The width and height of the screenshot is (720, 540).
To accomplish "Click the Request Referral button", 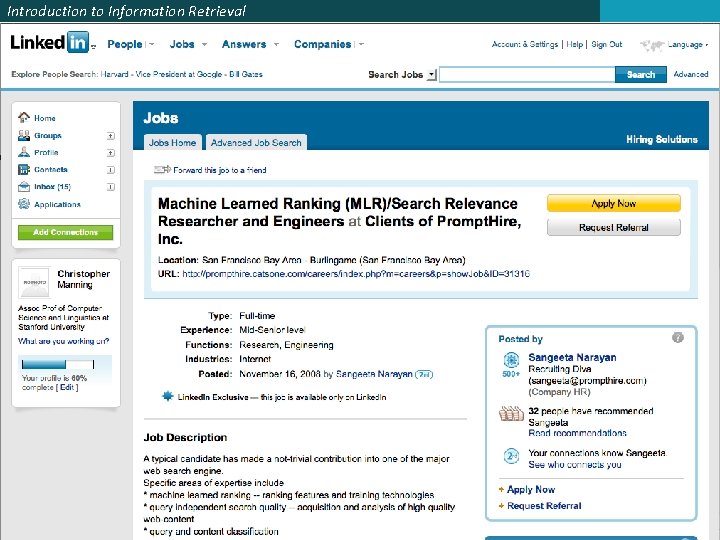I will coord(613,227).
